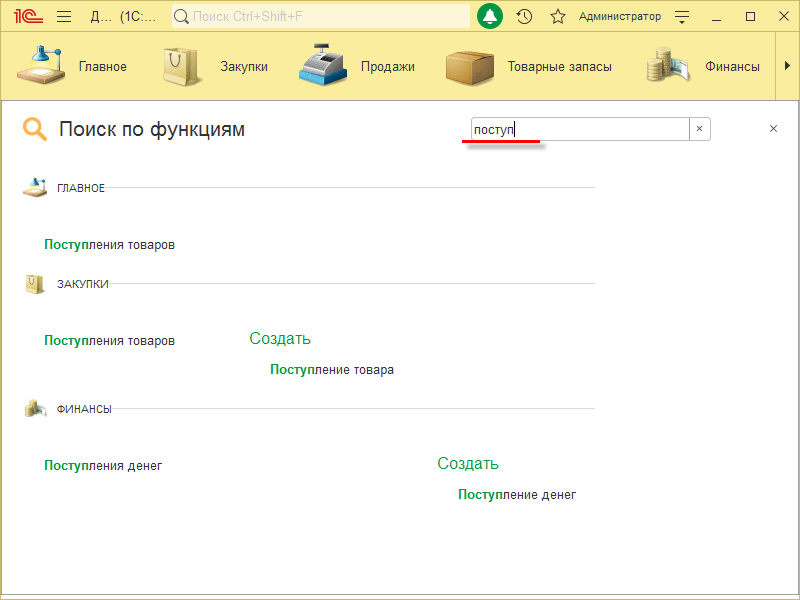800x600 pixels.
Task: Open the Продажи section
Action: tap(388, 66)
